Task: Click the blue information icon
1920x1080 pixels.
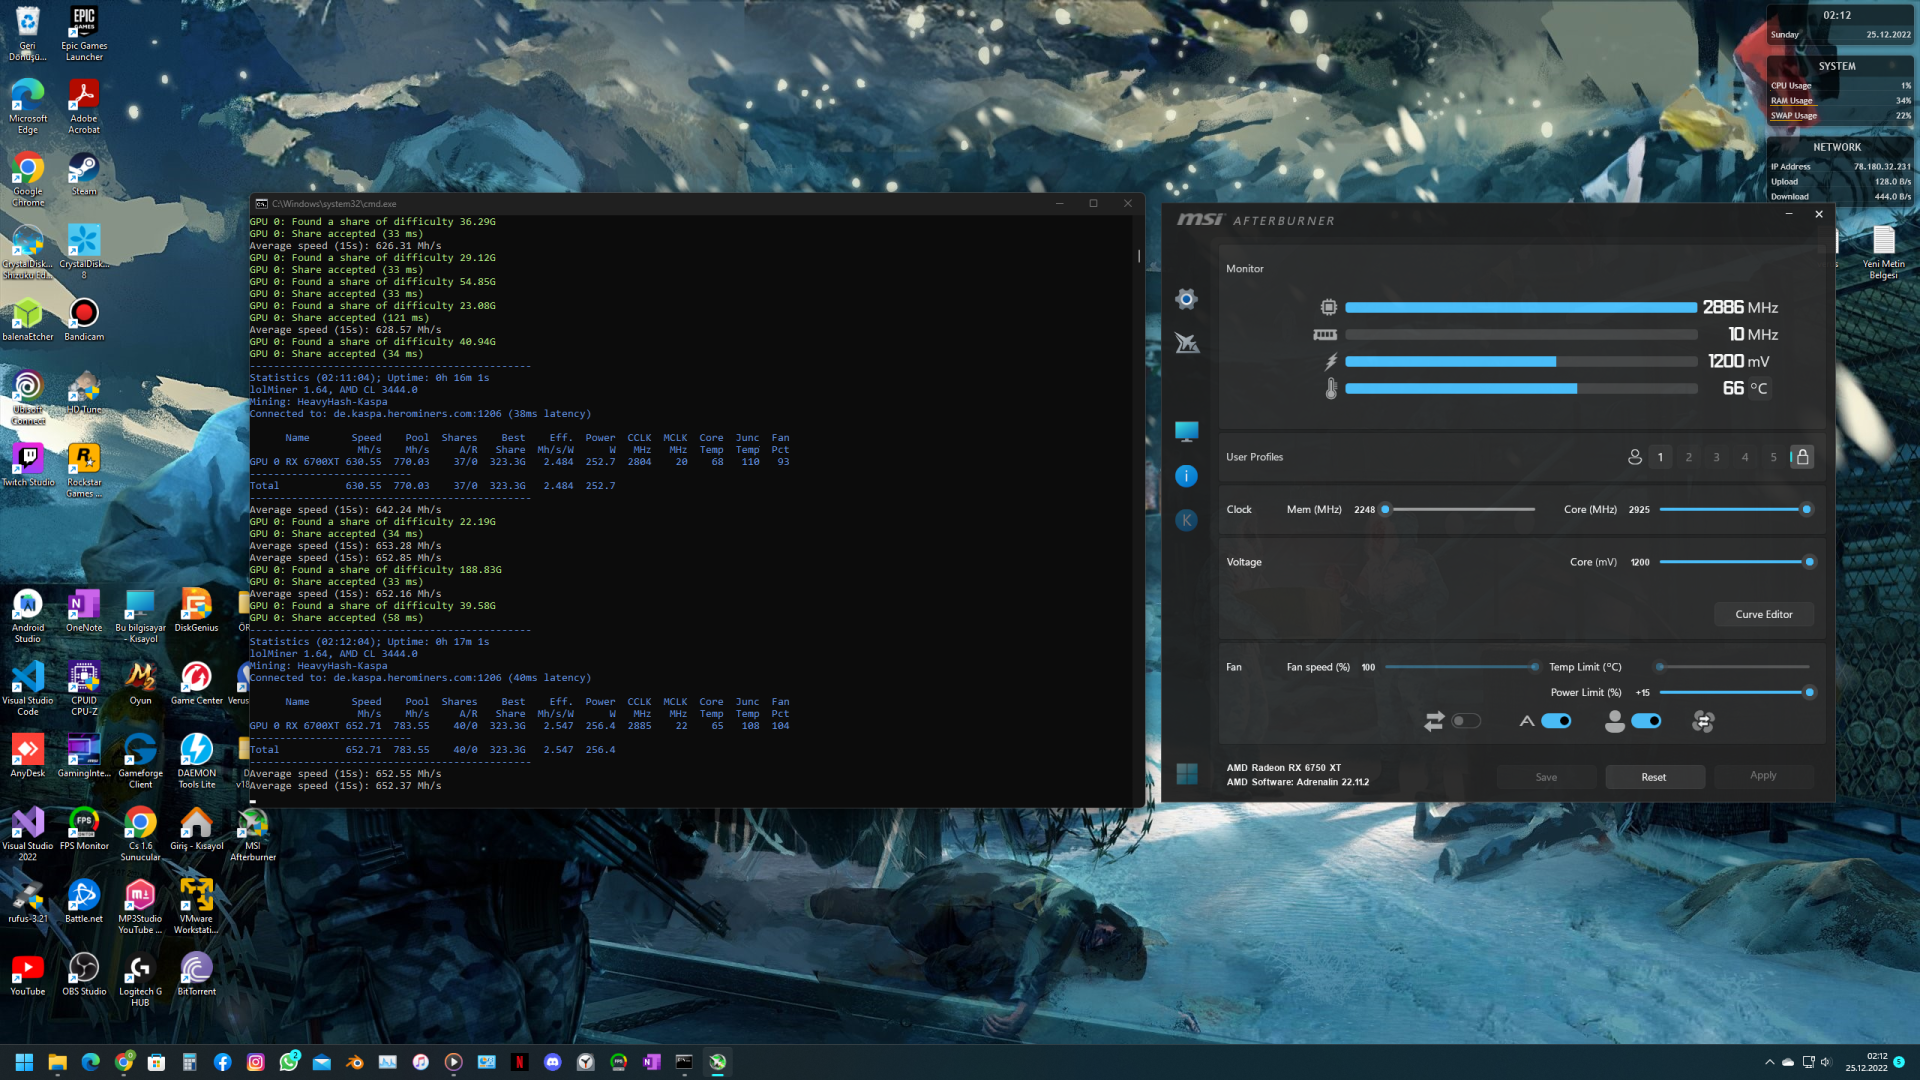Action: [x=1186, y=476]
